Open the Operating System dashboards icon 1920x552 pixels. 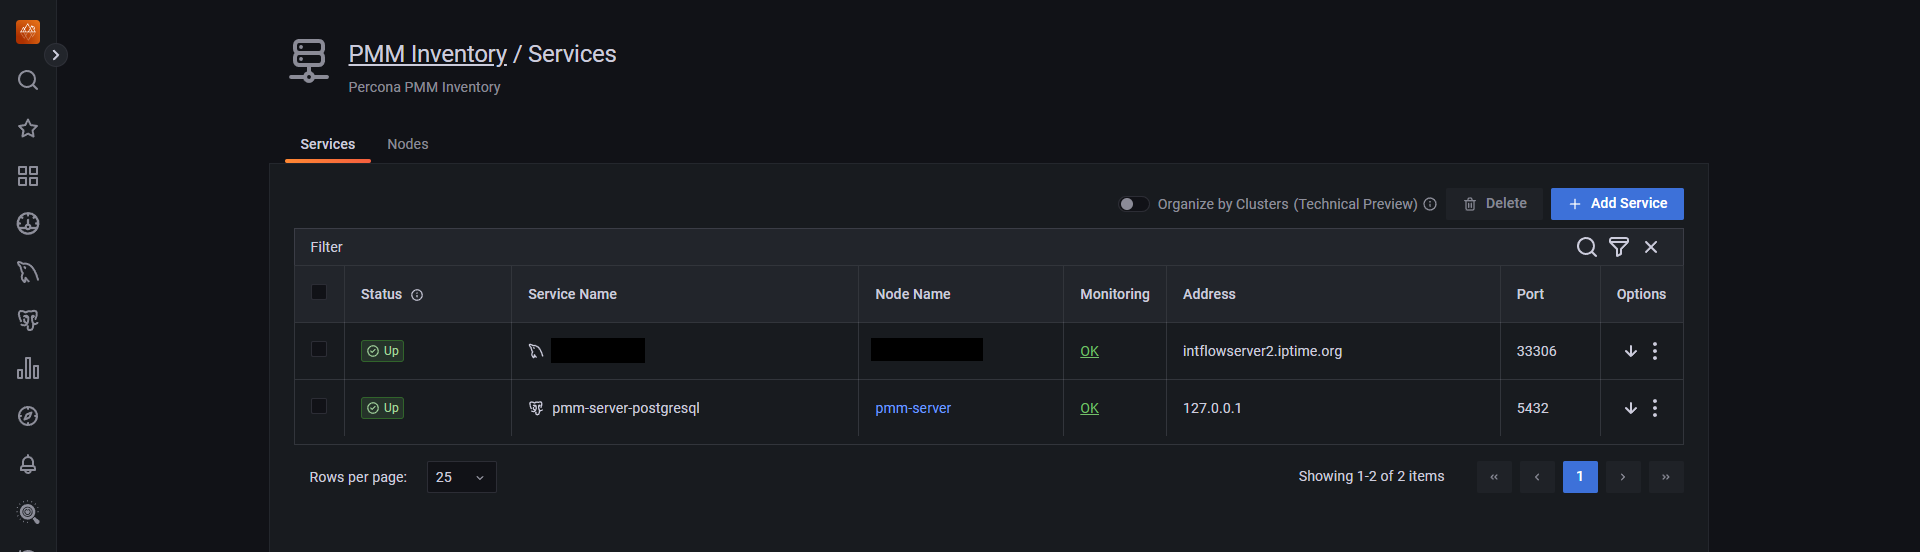(x=28, y=224)
